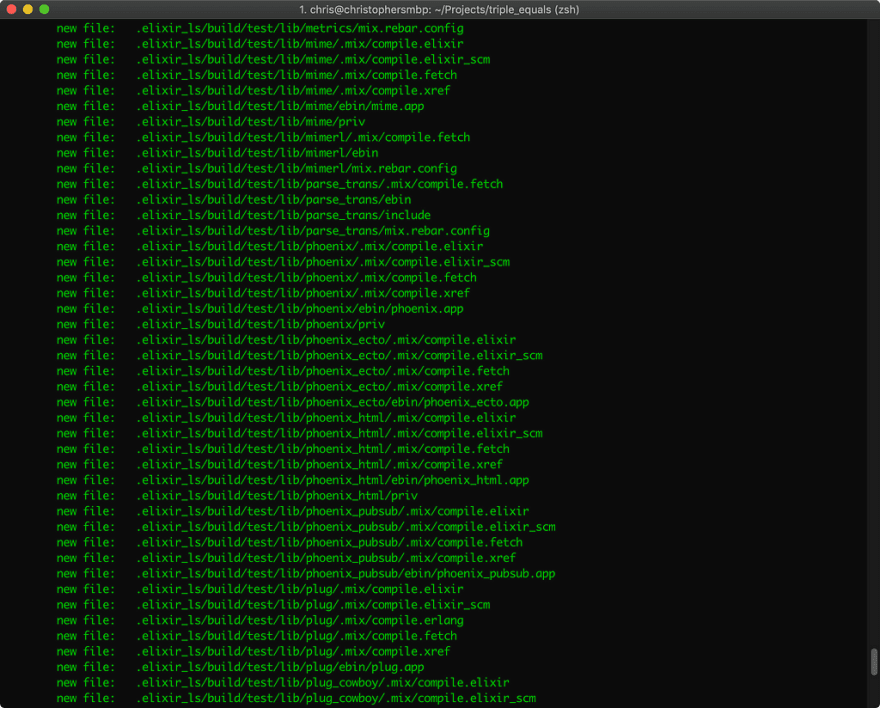Click the phoenix_html/.mix/compile.fetch line

[283, 449]
